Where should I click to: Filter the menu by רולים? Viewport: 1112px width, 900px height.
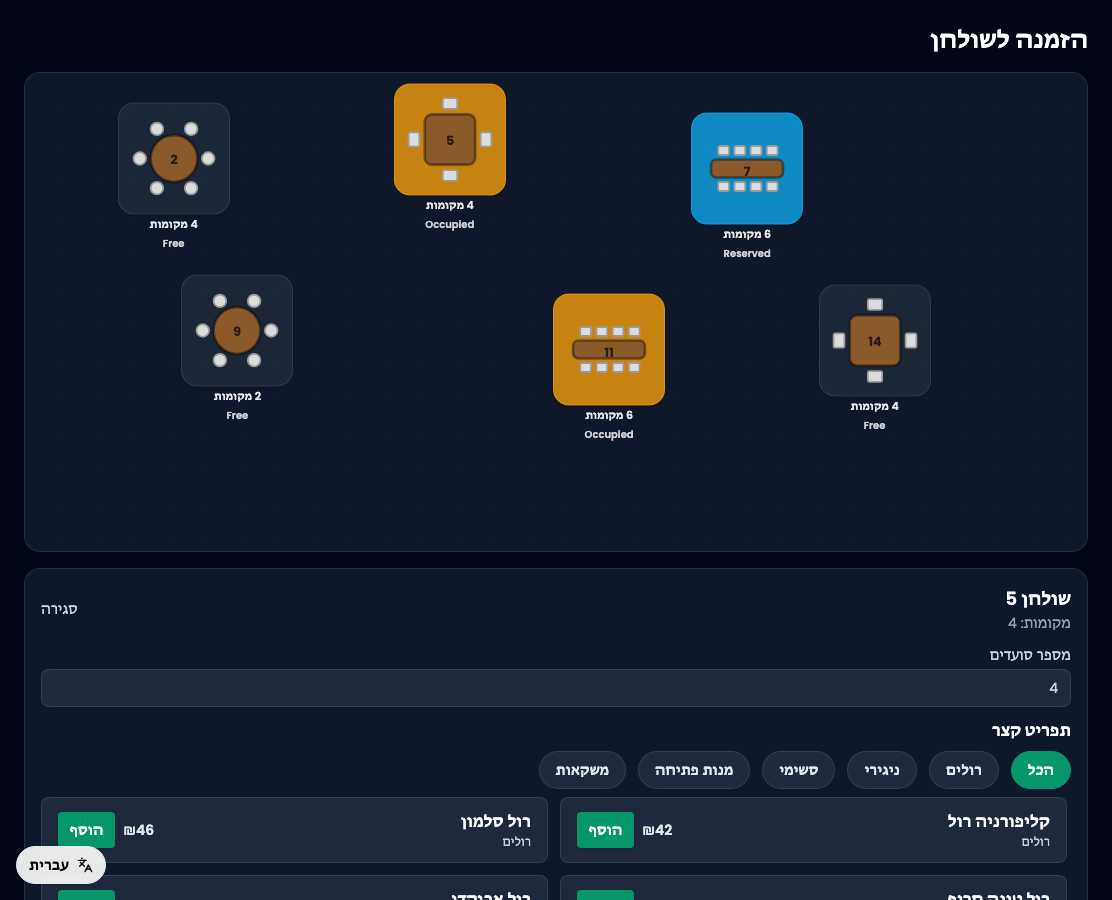point(964,770)
